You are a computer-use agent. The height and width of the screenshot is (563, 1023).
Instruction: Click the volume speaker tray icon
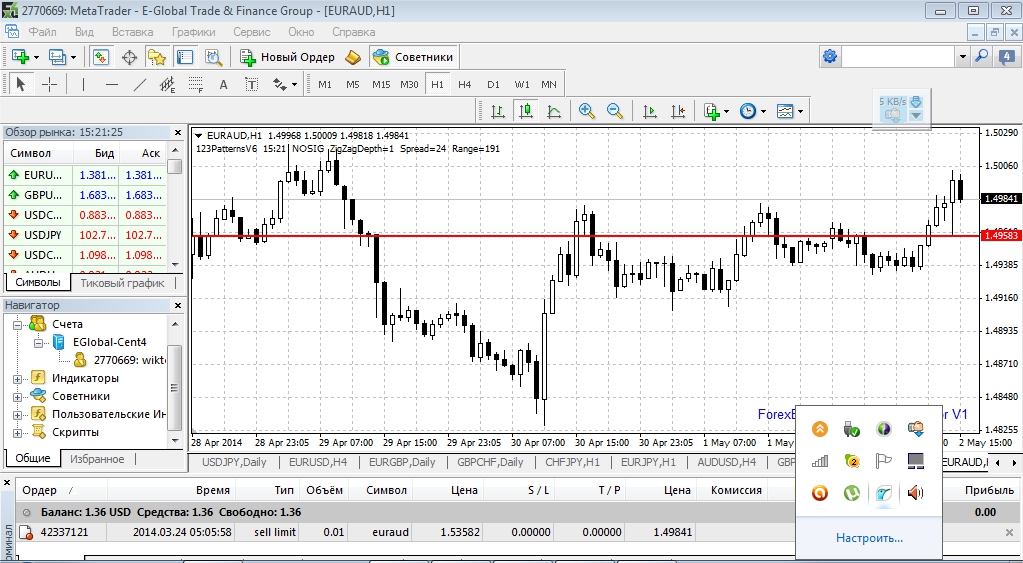915,493
